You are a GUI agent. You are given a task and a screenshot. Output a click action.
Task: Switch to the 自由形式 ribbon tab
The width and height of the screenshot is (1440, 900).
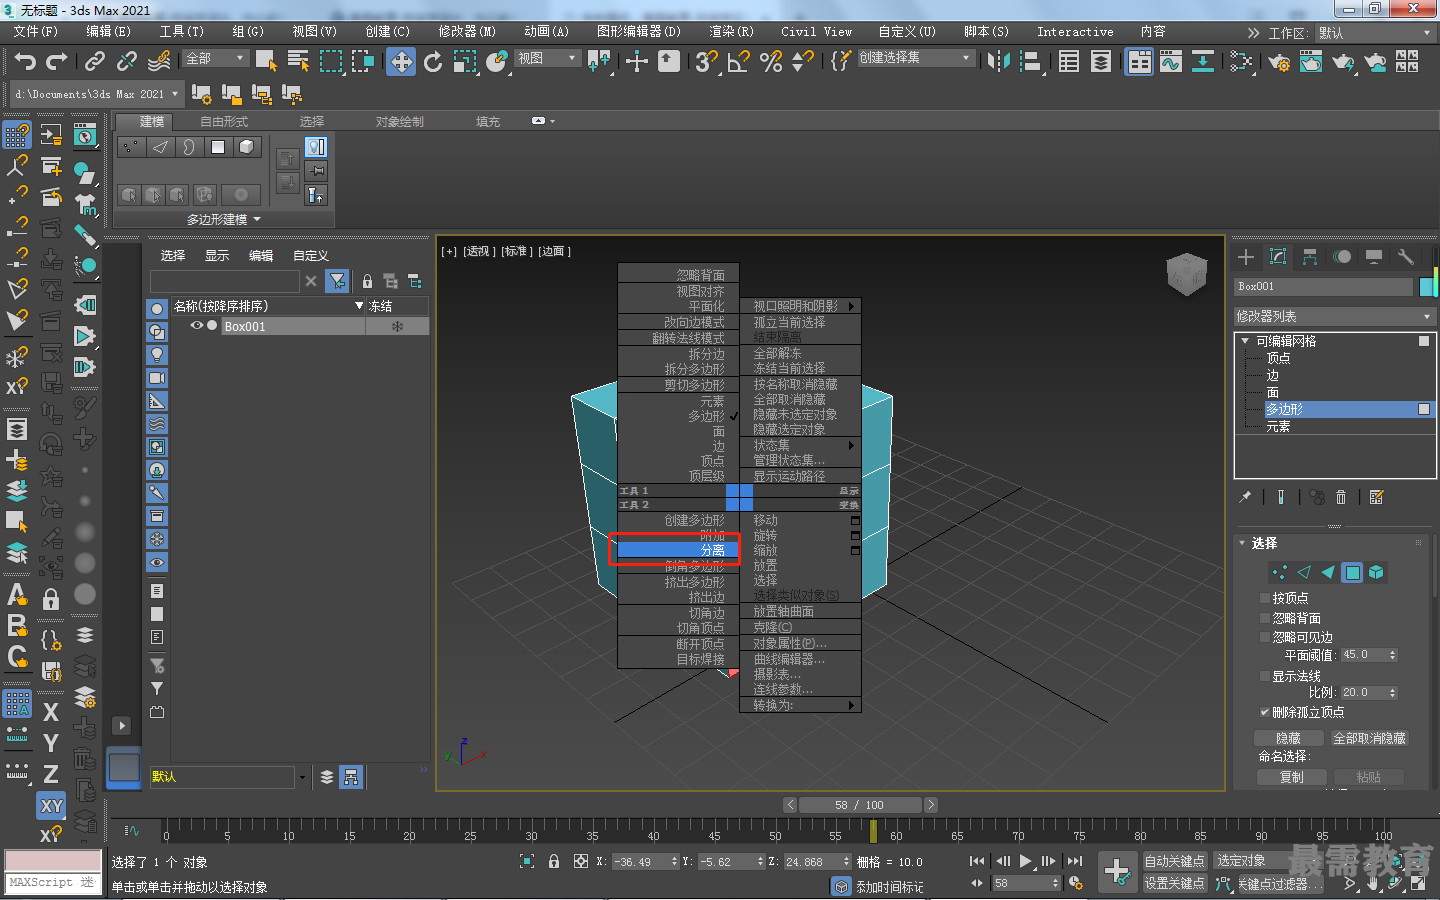point(224,121)
